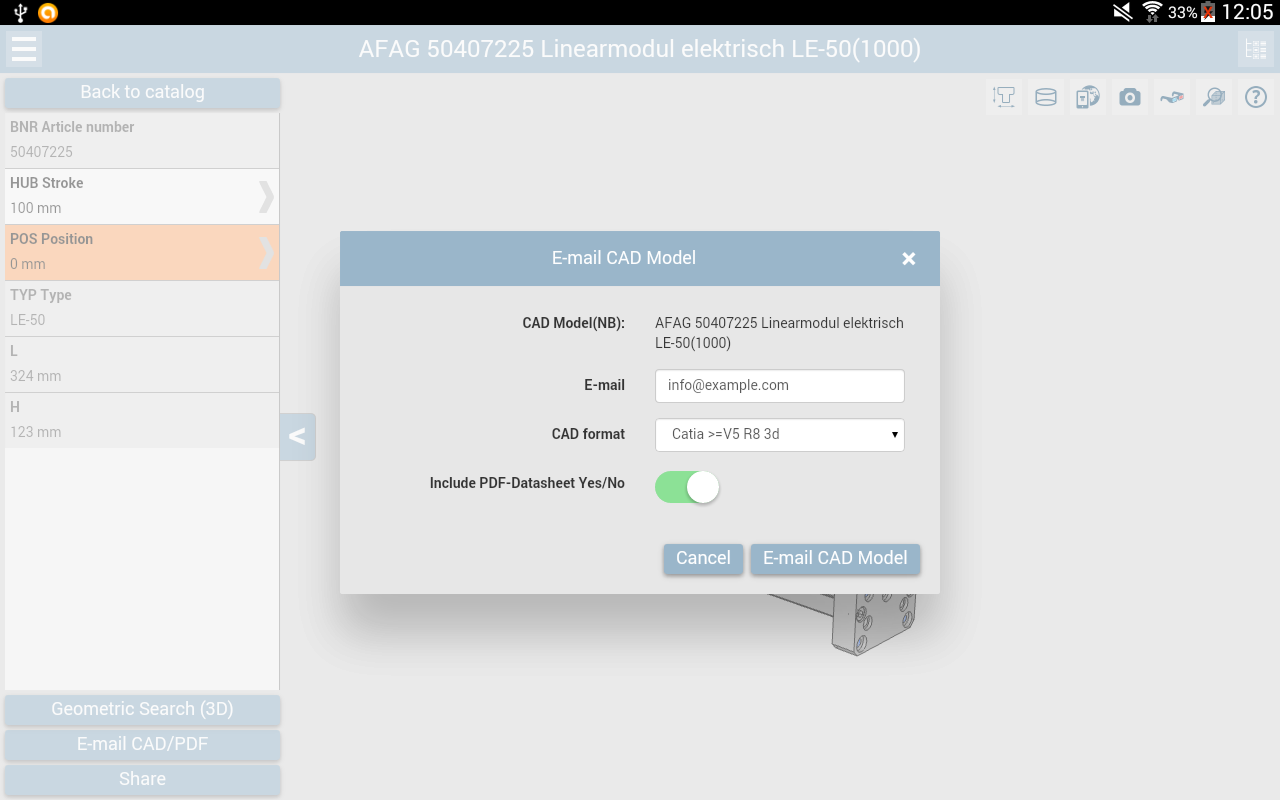The image size is (1280, 800).
Task: Cancel the e-mail dialog
Action: pos(703,559)
